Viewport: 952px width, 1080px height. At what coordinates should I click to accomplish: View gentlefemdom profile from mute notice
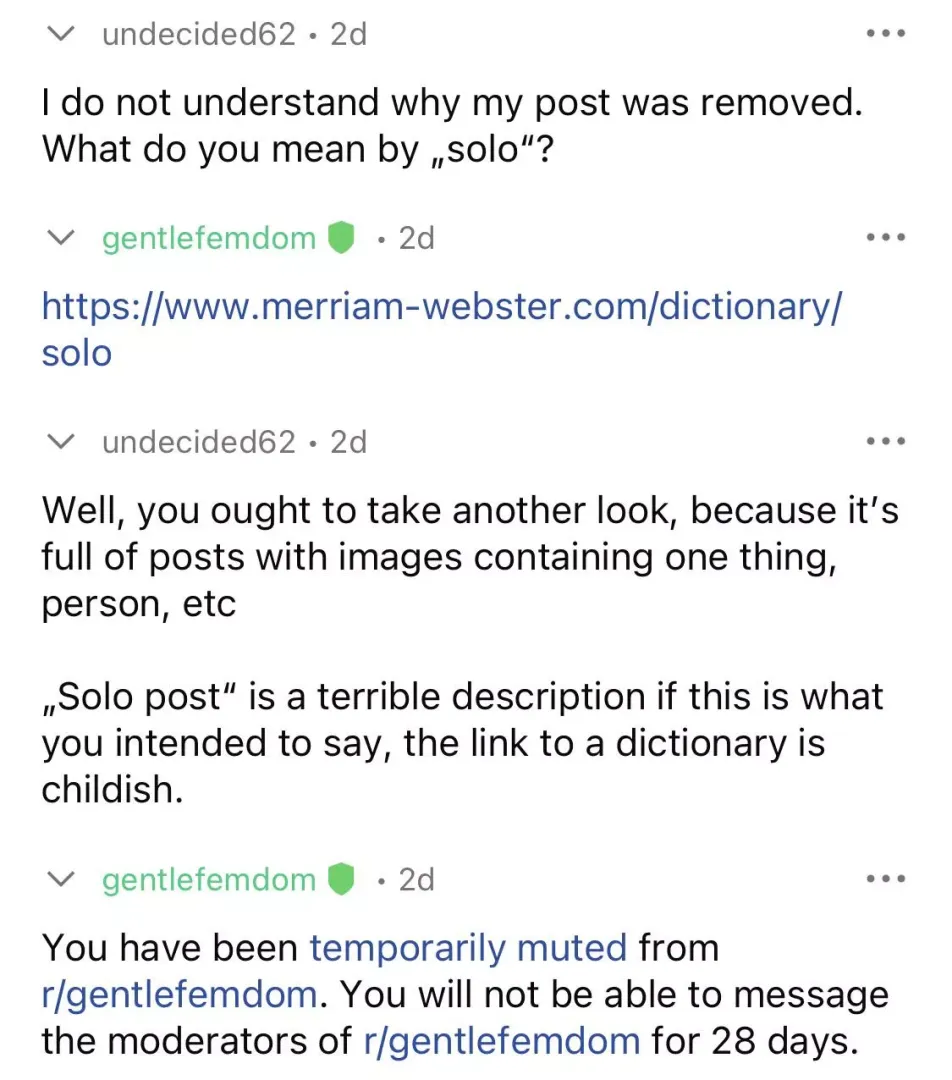point(209,880)
